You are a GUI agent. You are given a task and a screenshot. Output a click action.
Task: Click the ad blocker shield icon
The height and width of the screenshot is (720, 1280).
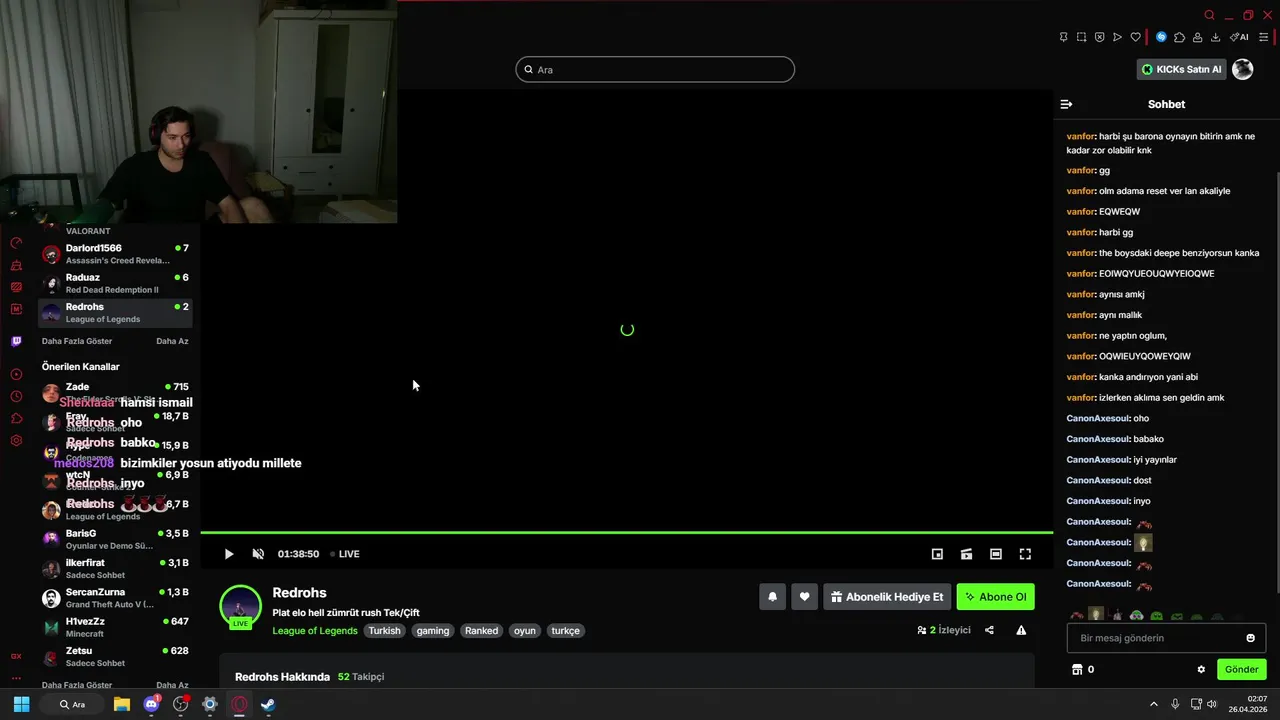coord(1099,37)
